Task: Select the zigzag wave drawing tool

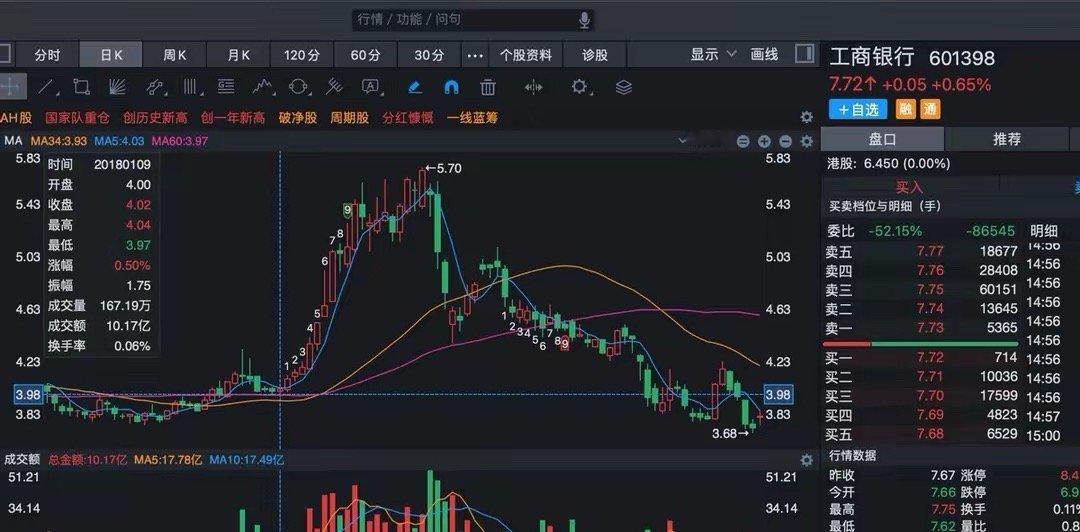Action: [x=262, y=87]
